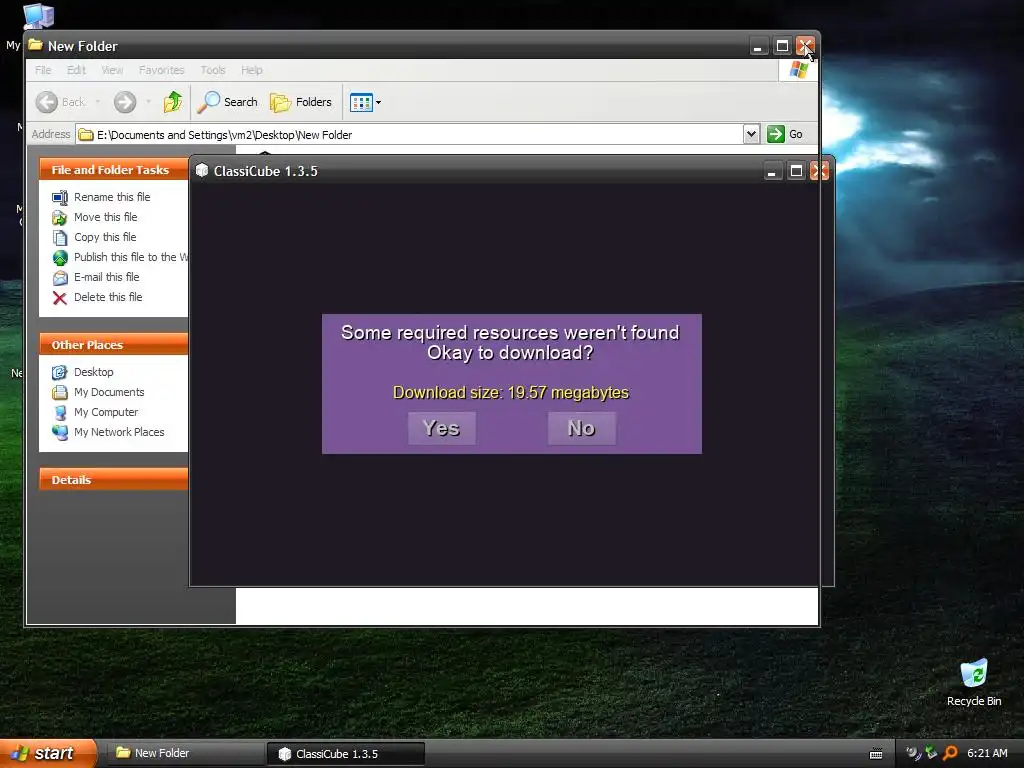Open the Tools menu
Image resolution: width=1024 pixels, height=768 pixels.
213,70
